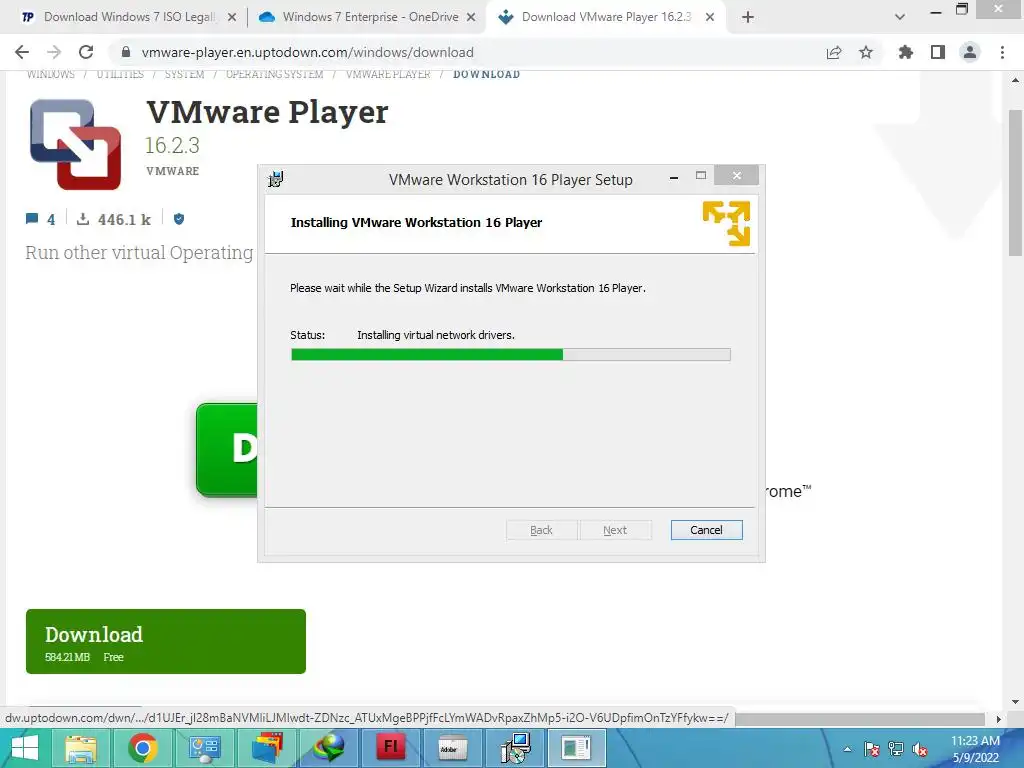
Task: Reload the current page
Action: click(86, 52)
